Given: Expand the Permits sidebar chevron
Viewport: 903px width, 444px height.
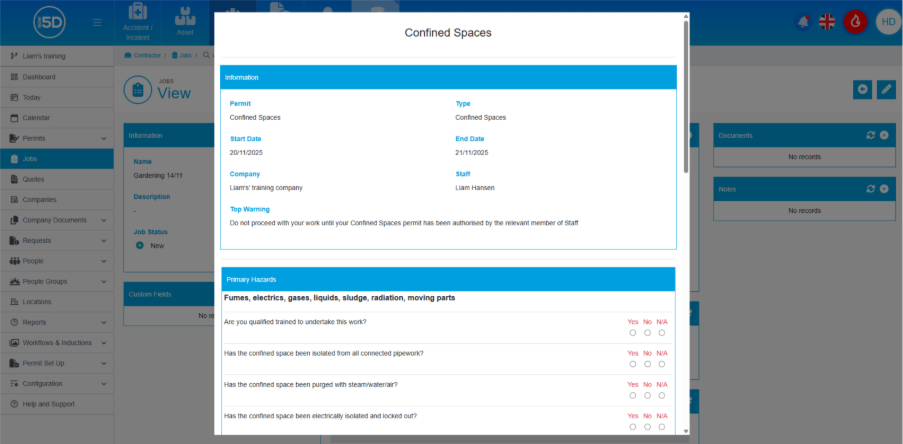Looking at the screenshot, I should (104, 139).
